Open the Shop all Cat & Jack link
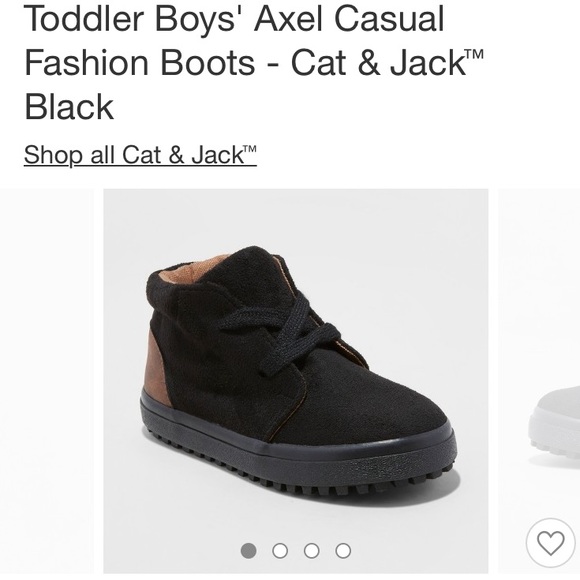This screenshot has height=580, width=580. click(x=140, y=155)
